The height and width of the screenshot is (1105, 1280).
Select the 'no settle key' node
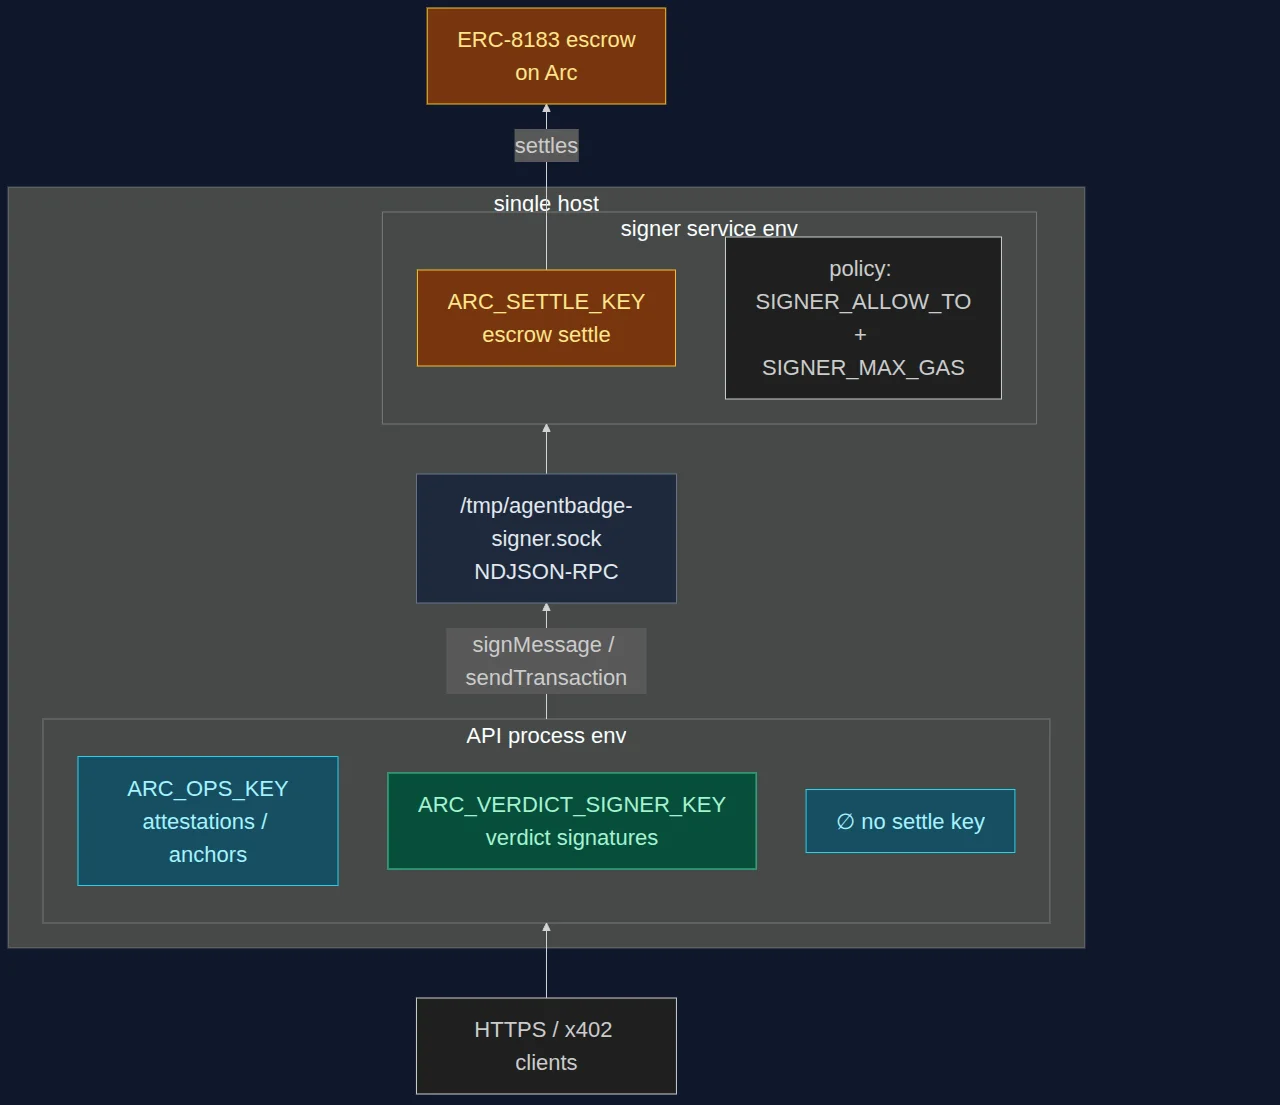[x=910, y=821]
